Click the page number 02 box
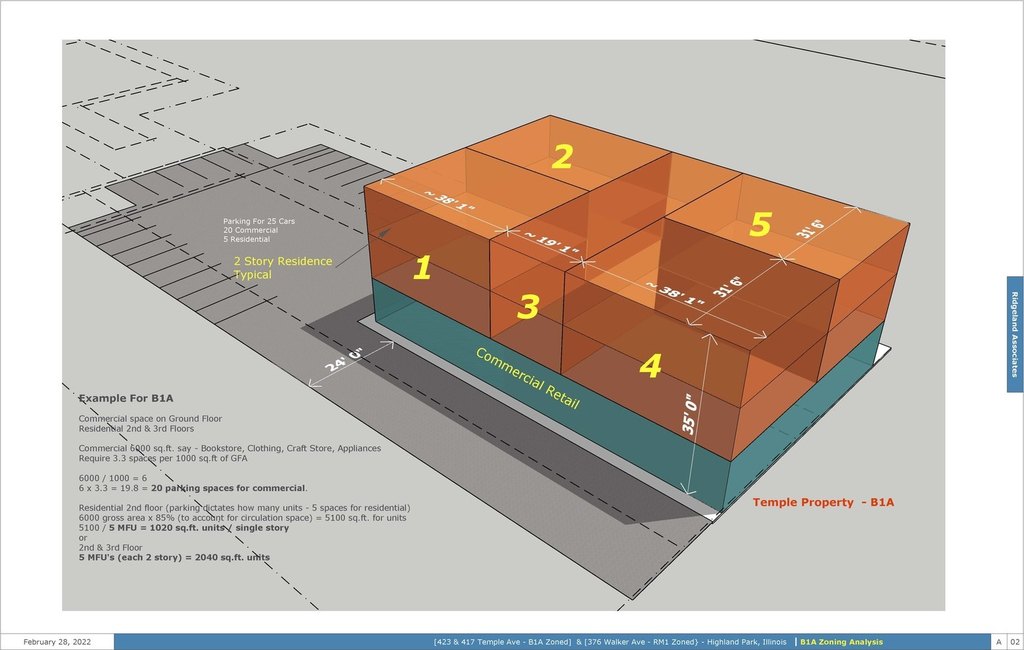1024x650 pixels. [x=1013, y=641]
